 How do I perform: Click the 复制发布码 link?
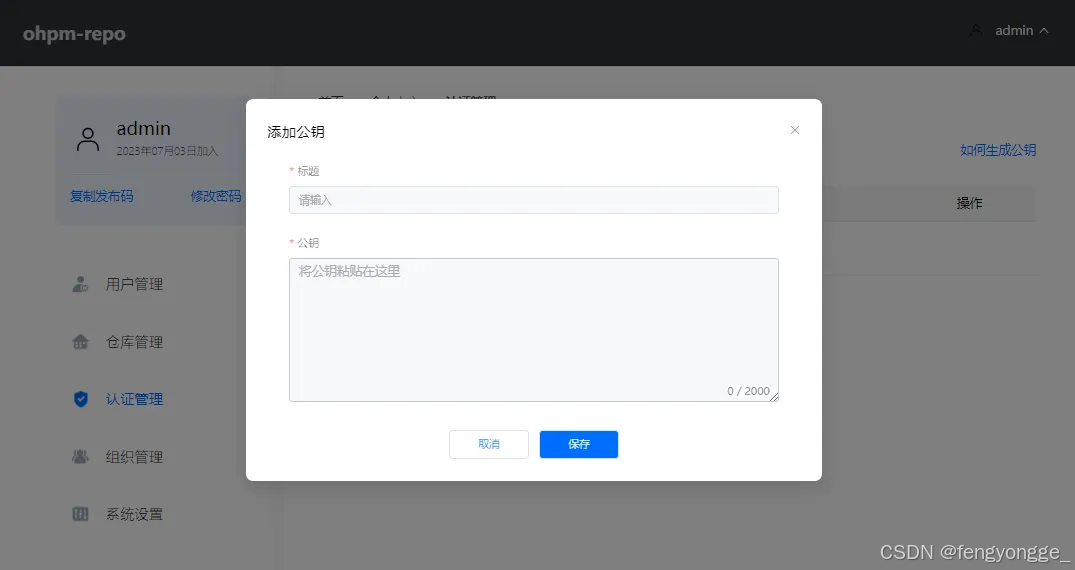point(101,196)
